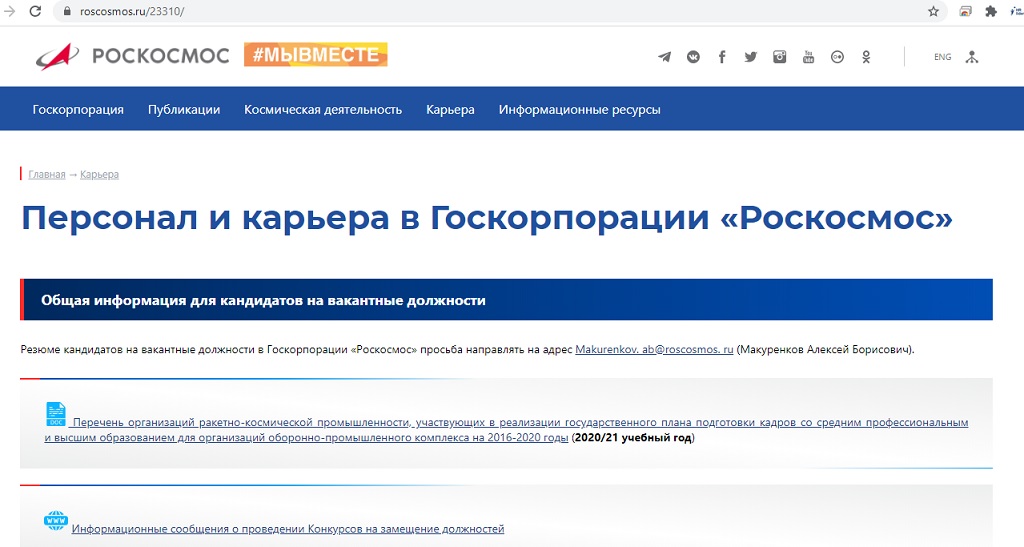Image resolution: width=1024 pixels, height=547 pixels.
Task: Open the browser cast/media icon beside star
Action: click(x=965, y=11)
